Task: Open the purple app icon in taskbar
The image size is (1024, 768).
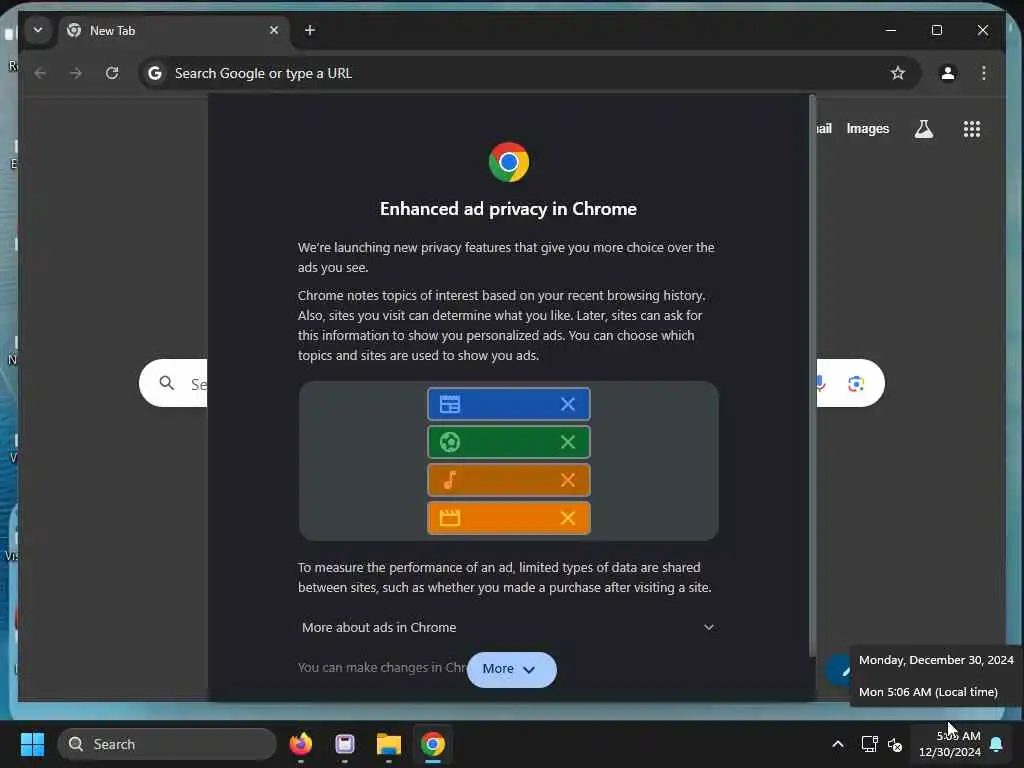Action: (345, 744)
